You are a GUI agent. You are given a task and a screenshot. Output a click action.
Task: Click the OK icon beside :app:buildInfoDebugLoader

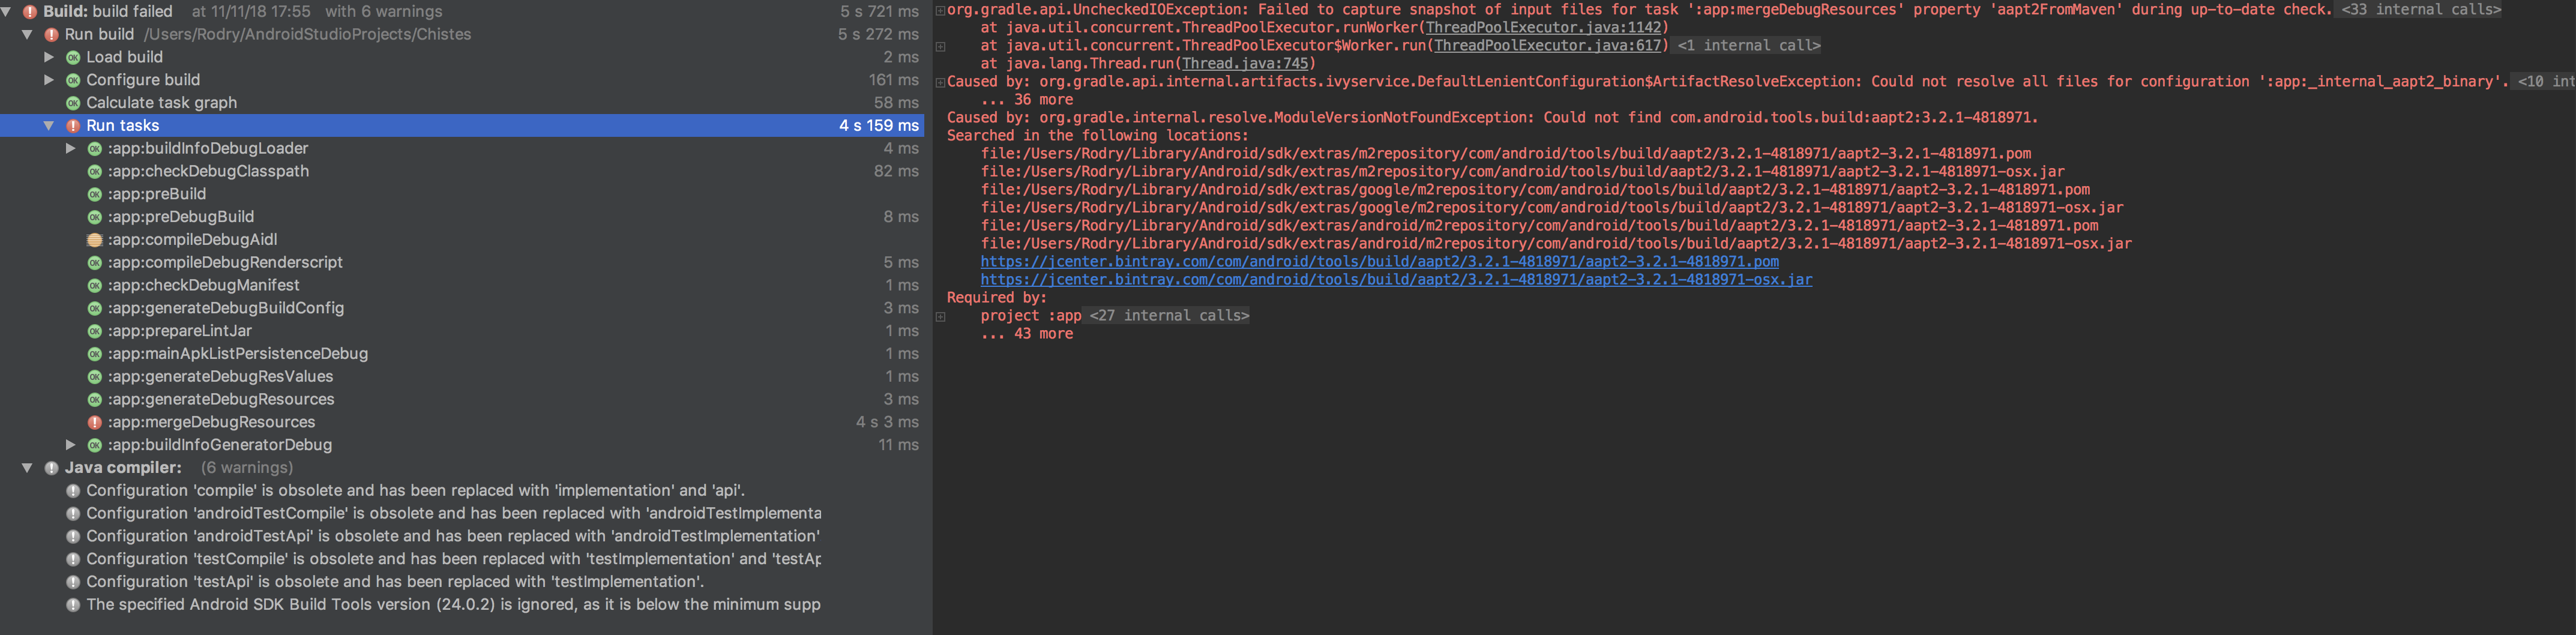(95, 148)
